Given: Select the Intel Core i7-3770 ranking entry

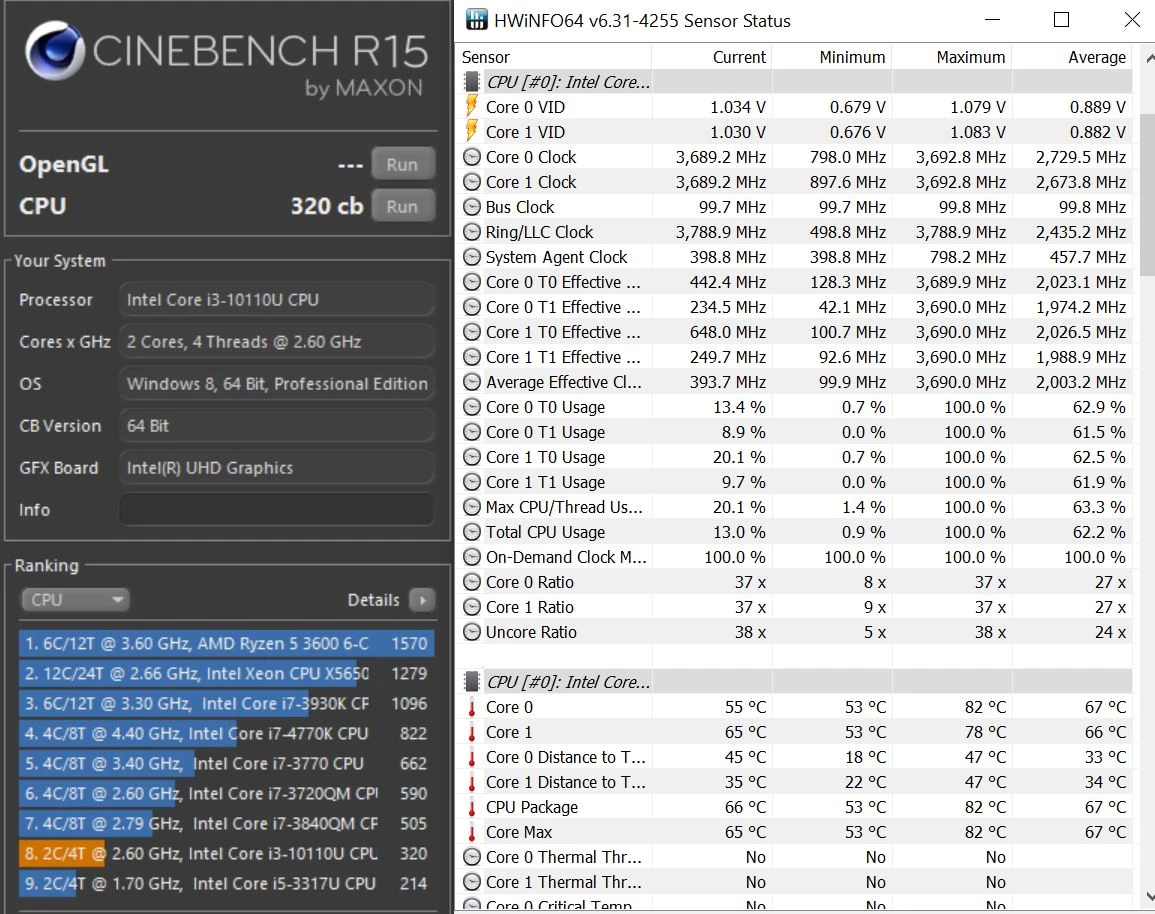Looking at the screenshot, I should tap(227, 764).
